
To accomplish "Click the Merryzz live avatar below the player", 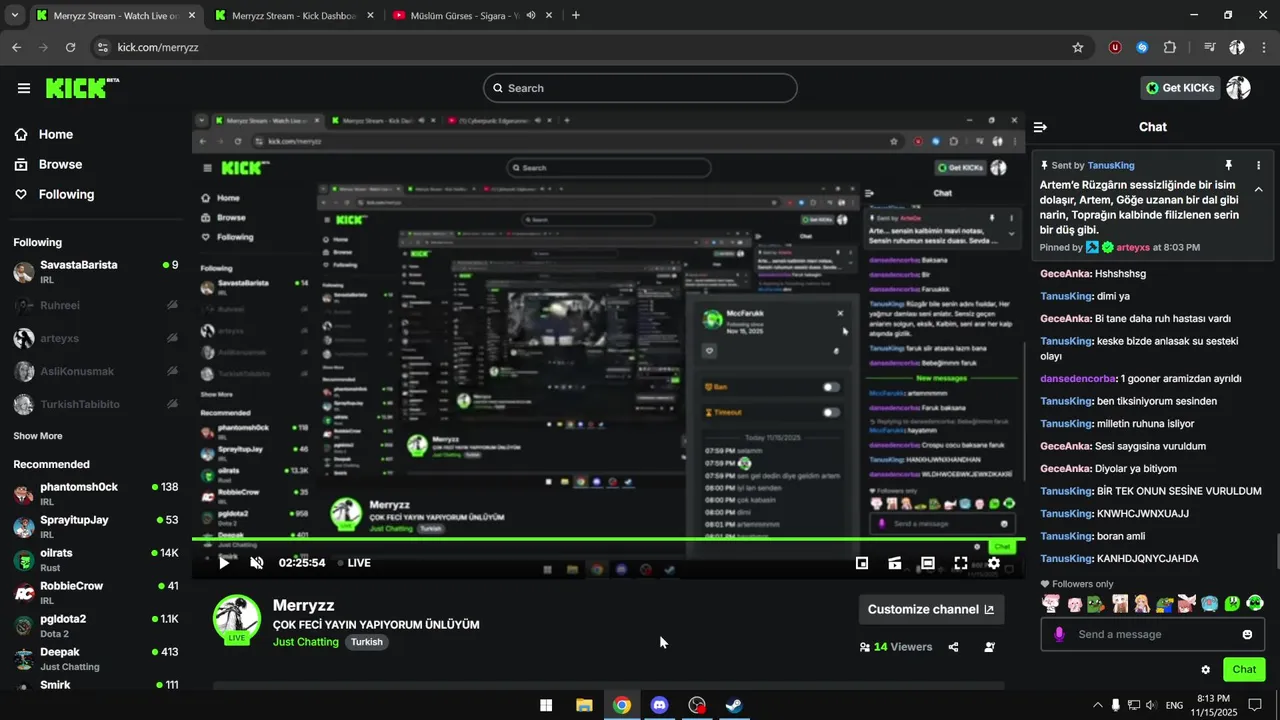I will pos(237,619).
